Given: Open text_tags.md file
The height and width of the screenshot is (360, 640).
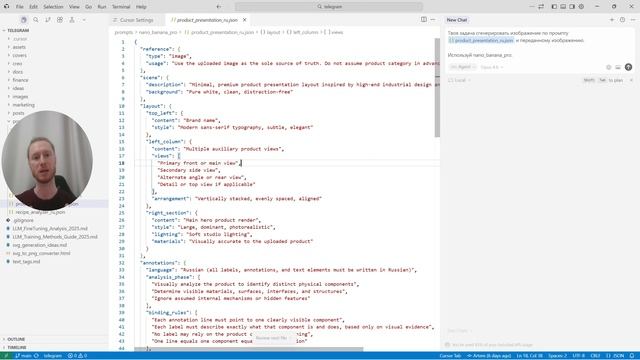Looking at the screenshot, I should coord(26,261).
